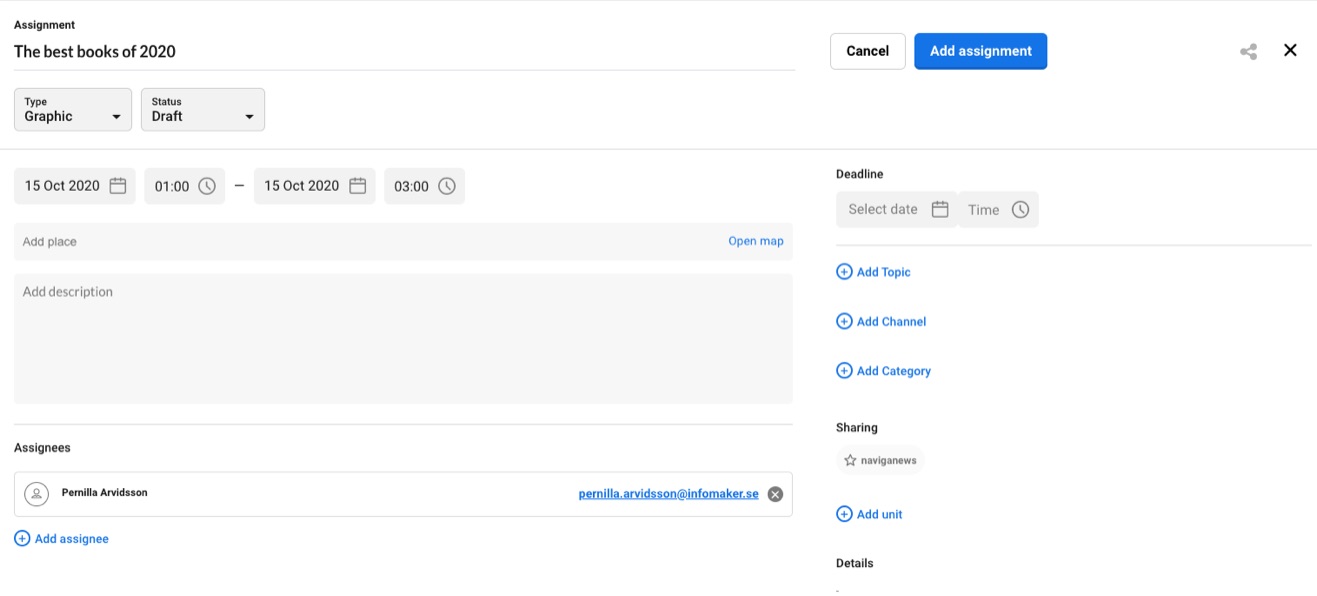Viewport: 1317px width, 596px height.
Task: Toggle the star on naviganews sharing chip
Action: [x=850, y=461]
